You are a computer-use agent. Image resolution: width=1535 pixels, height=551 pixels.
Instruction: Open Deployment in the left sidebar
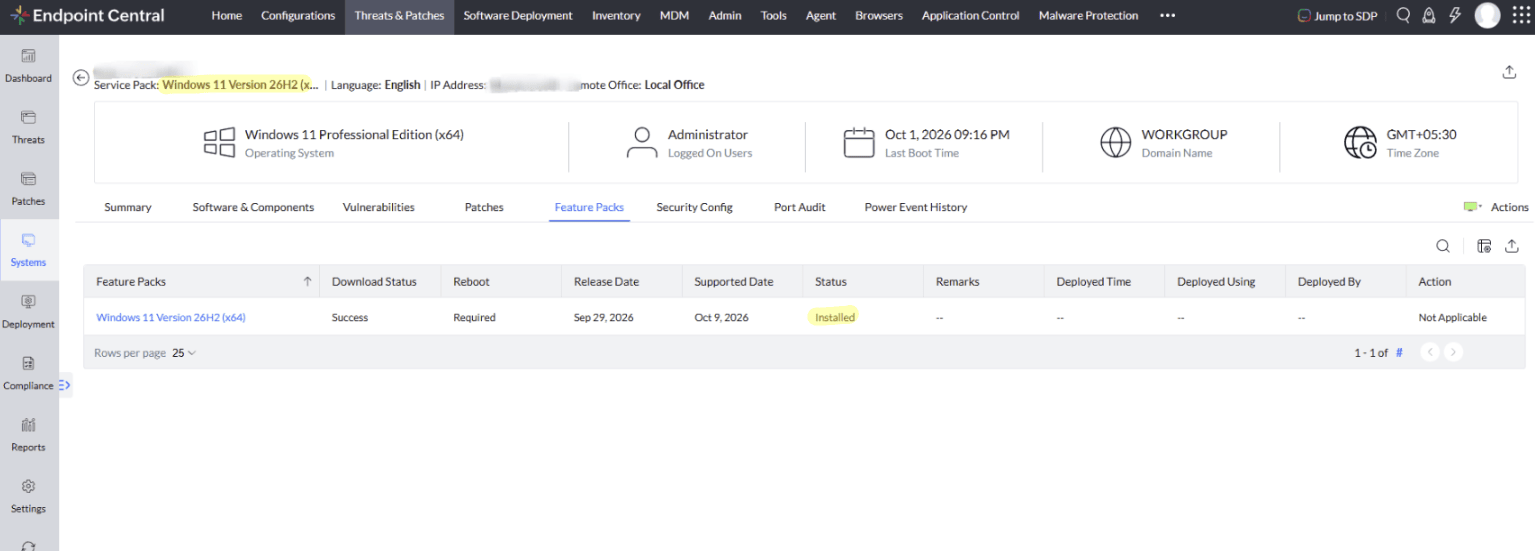[x=28, y=311]
